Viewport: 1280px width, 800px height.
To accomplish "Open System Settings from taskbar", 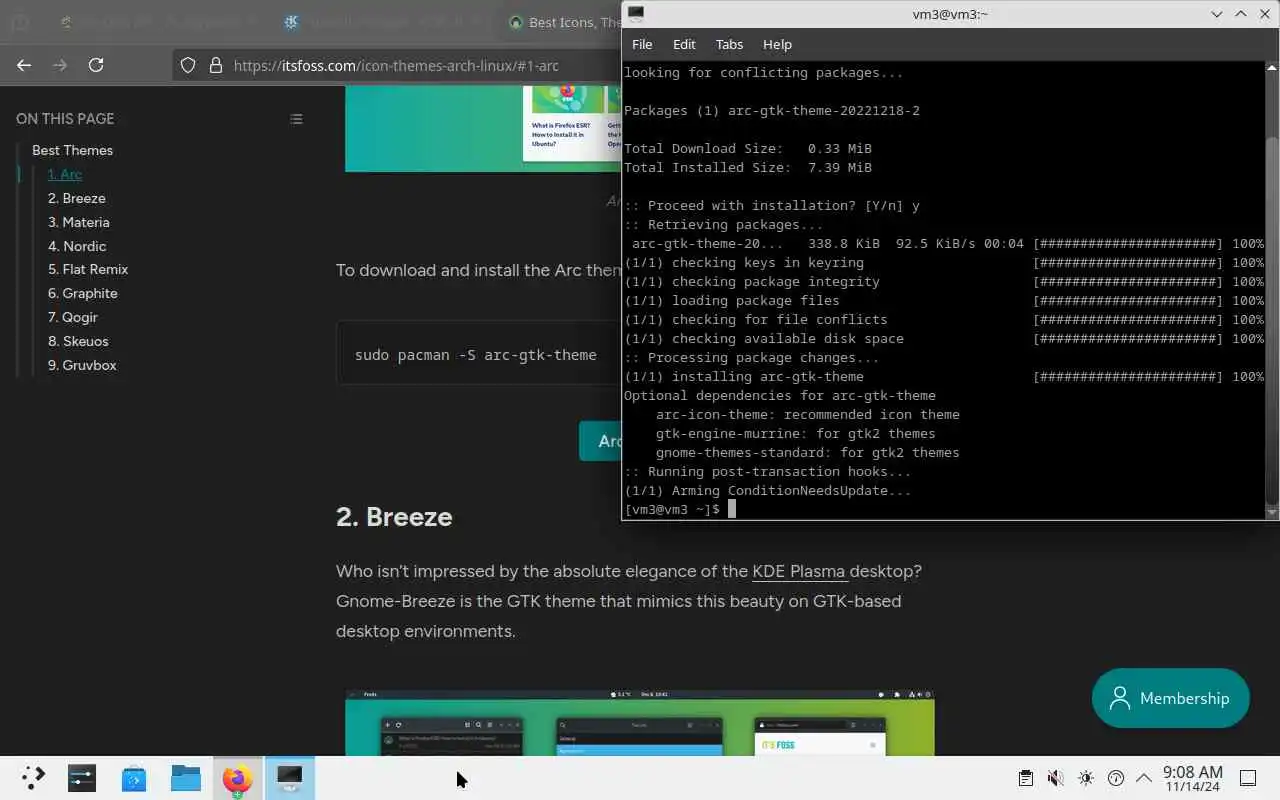I will click(x=82, y=778).
